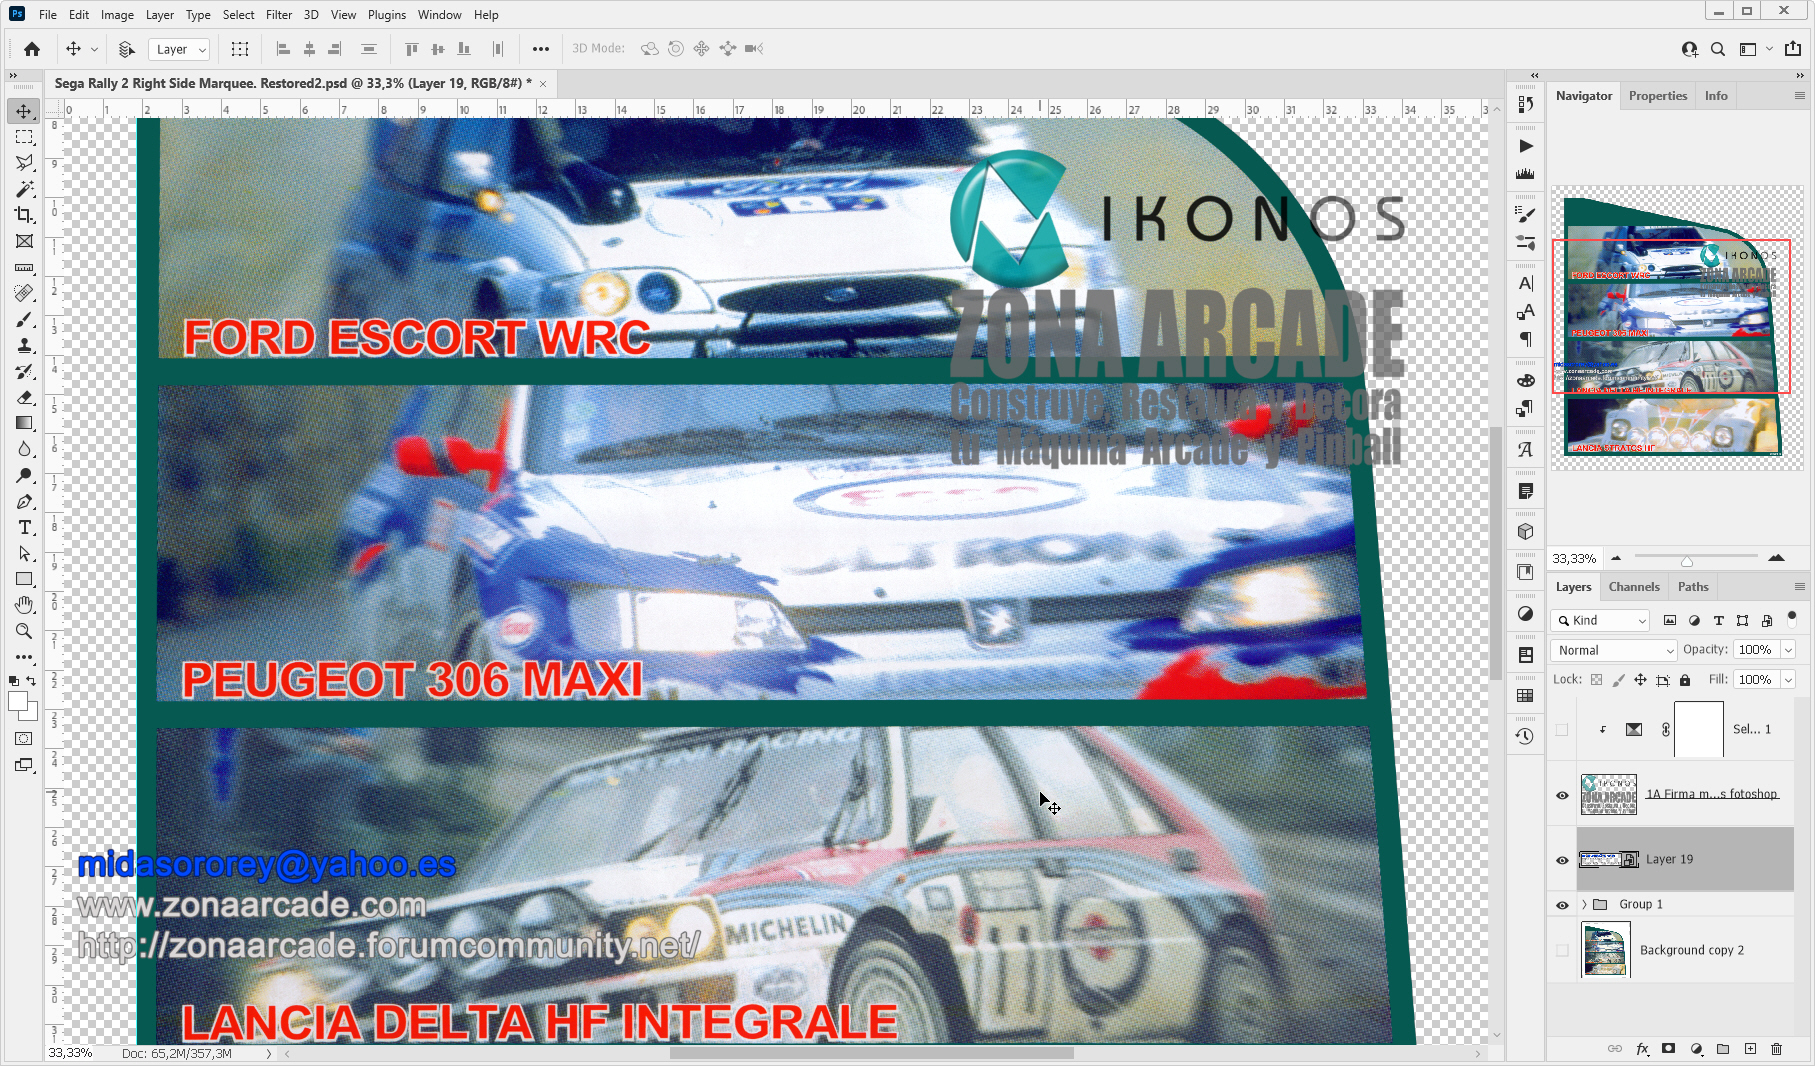The image size is (1815, 1066).
Task: Open the Brush Settings panel icon
Action: pyautogui.click(x=1525, y=213)
